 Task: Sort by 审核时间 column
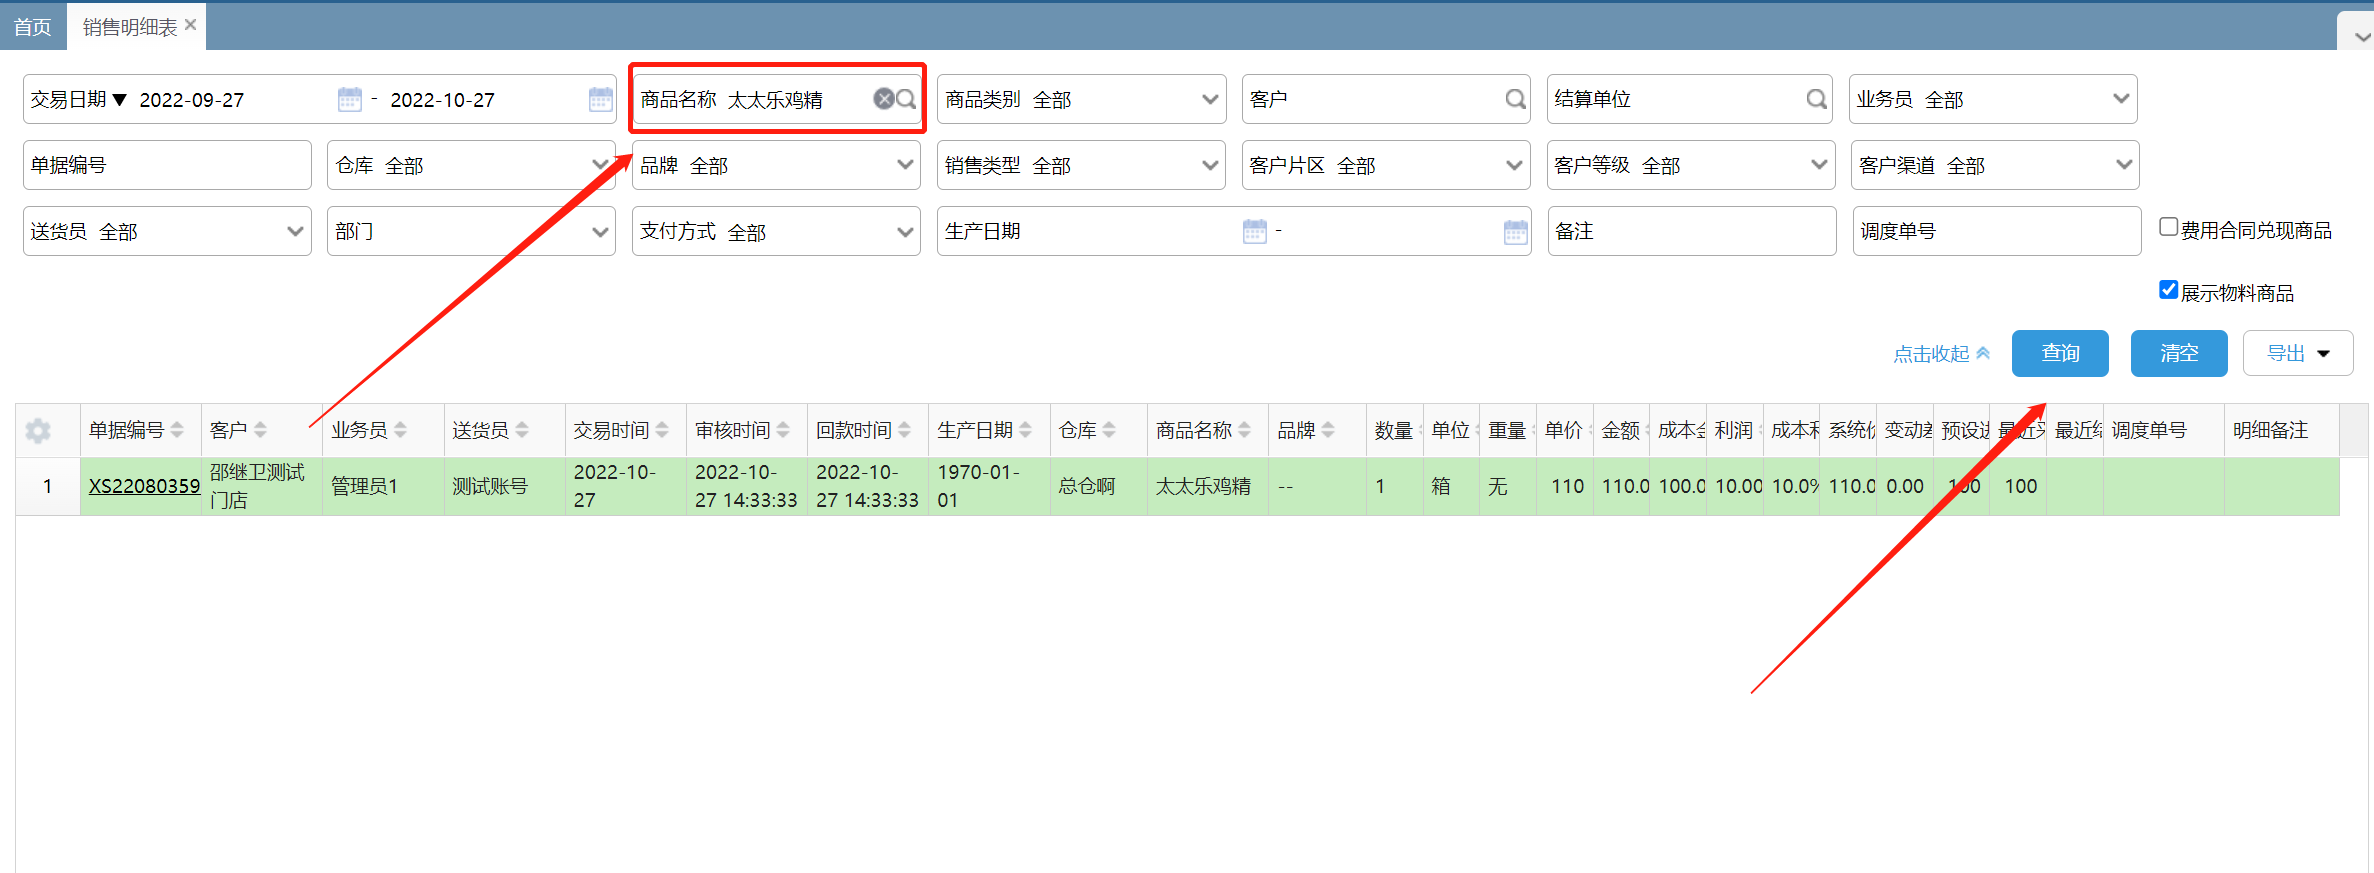click(x=783, y=430)
